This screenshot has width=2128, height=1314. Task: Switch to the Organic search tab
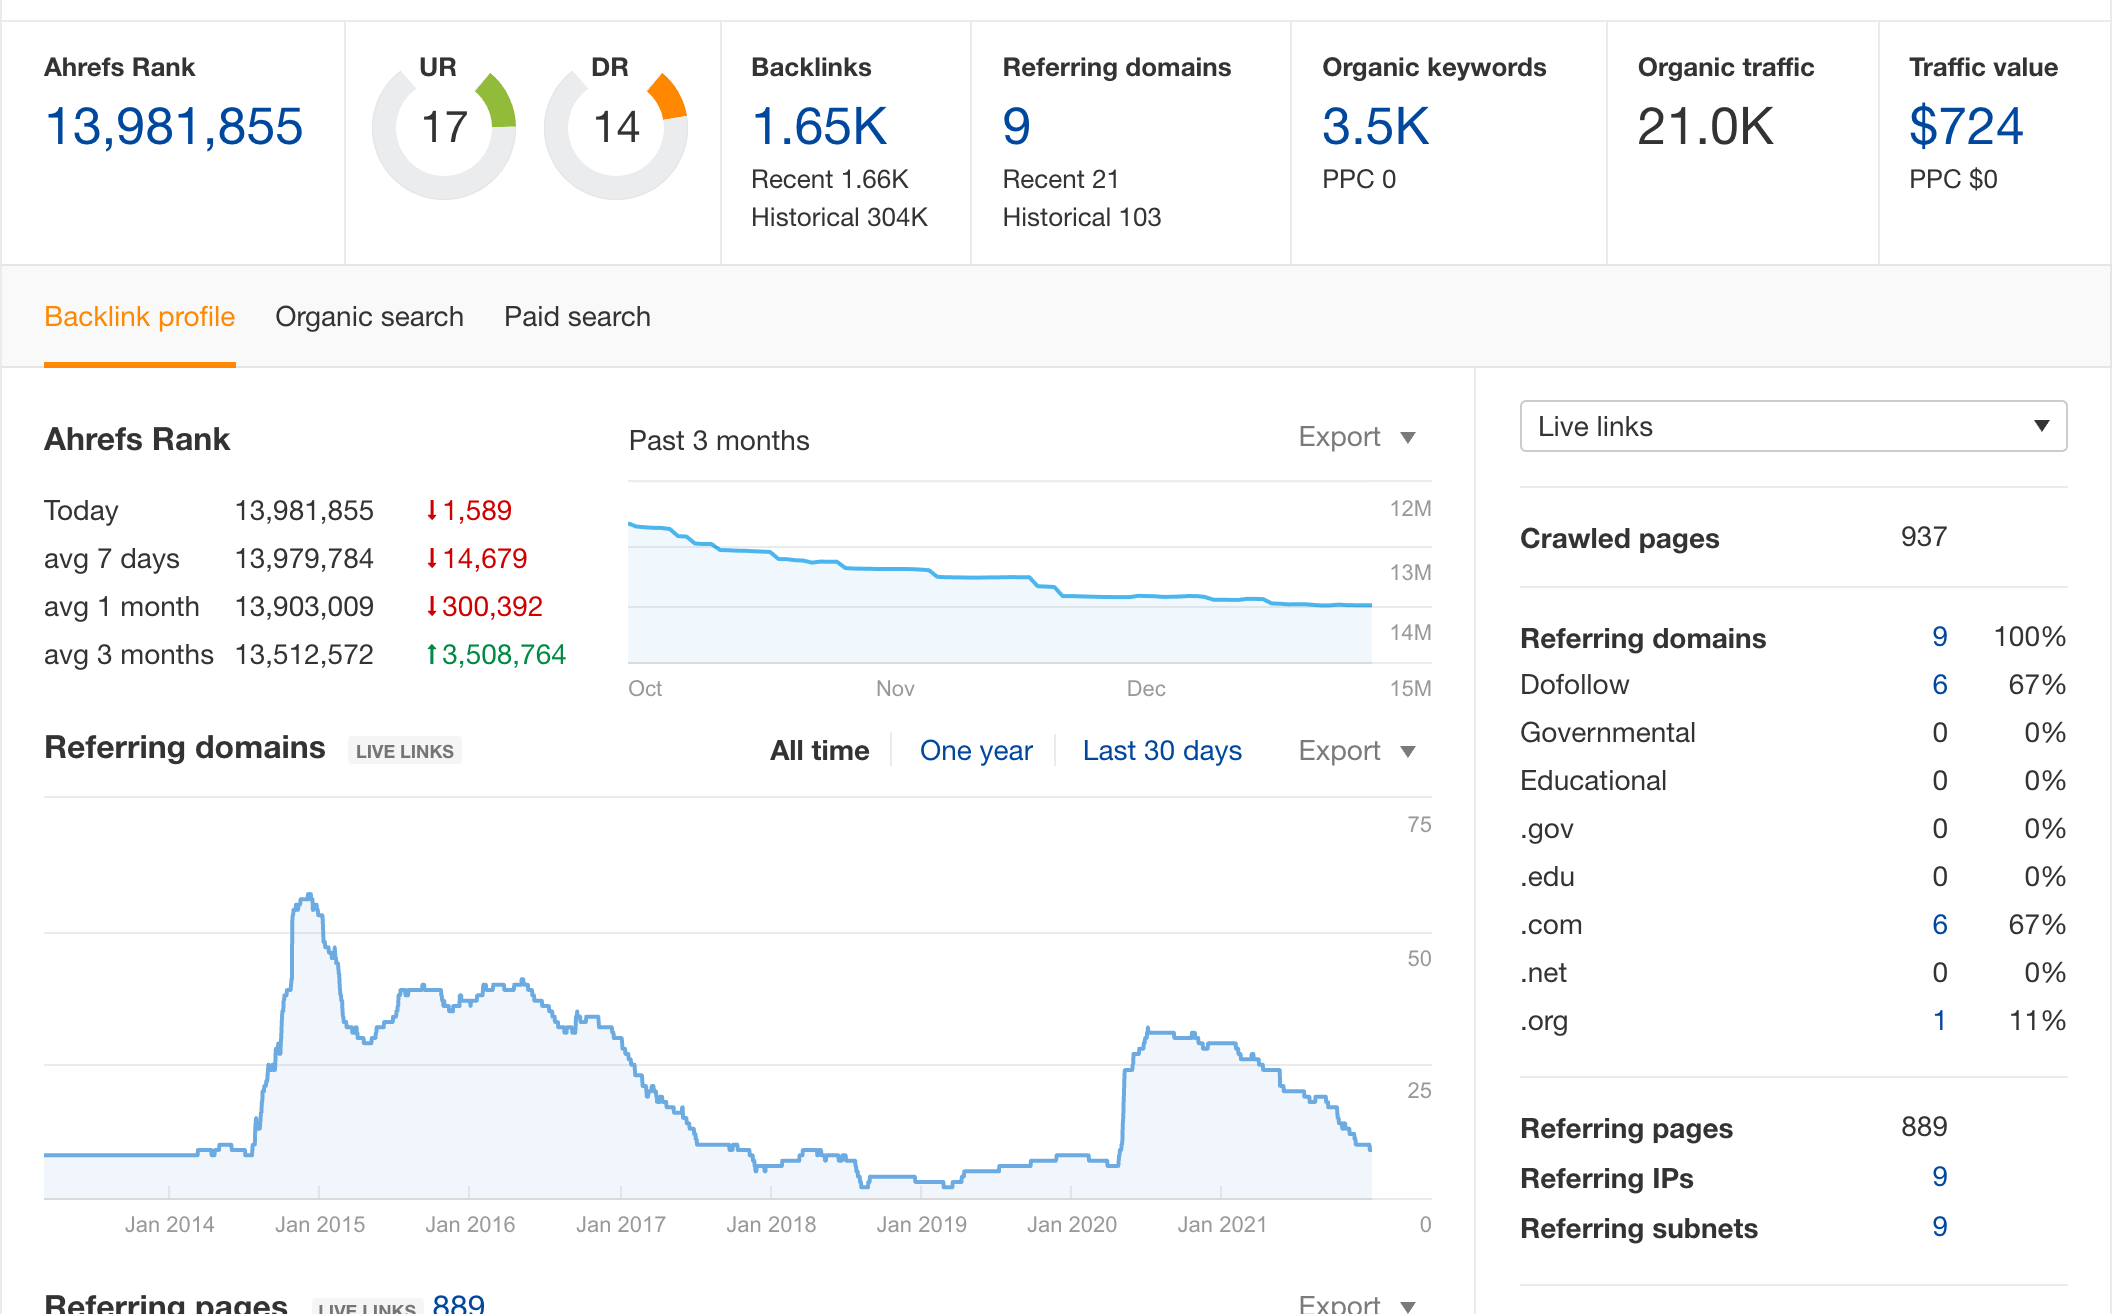click(369, 317)
